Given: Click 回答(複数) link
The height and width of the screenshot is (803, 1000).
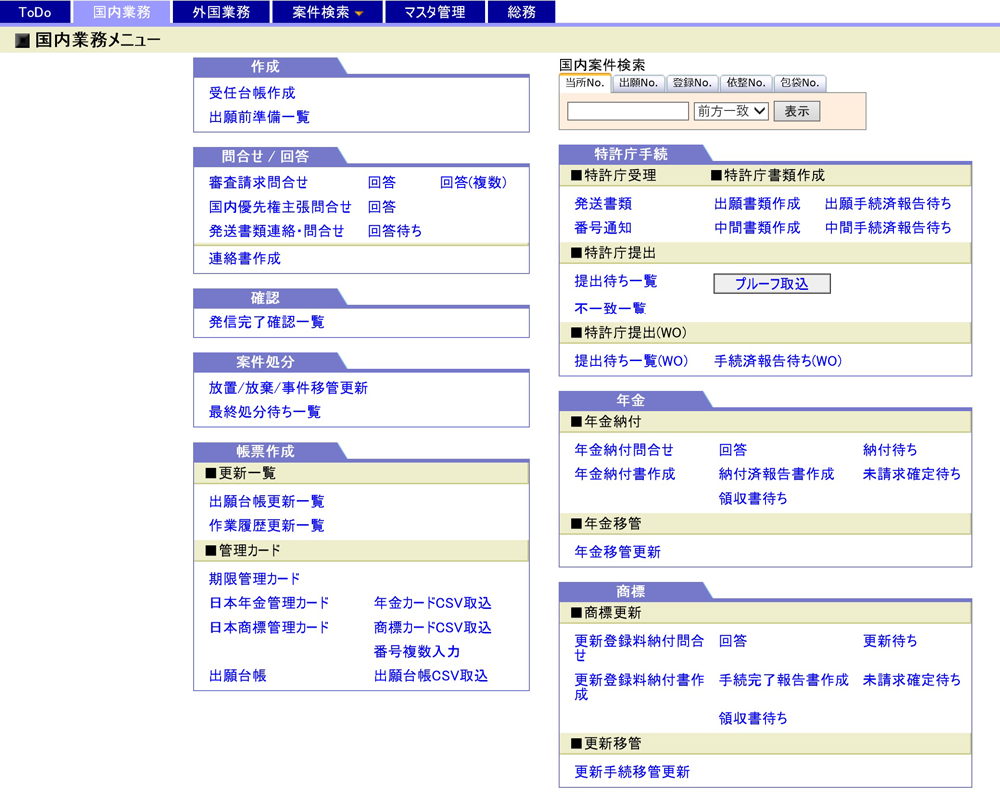Looking at the screenshot, I should (x=473, y=183).
